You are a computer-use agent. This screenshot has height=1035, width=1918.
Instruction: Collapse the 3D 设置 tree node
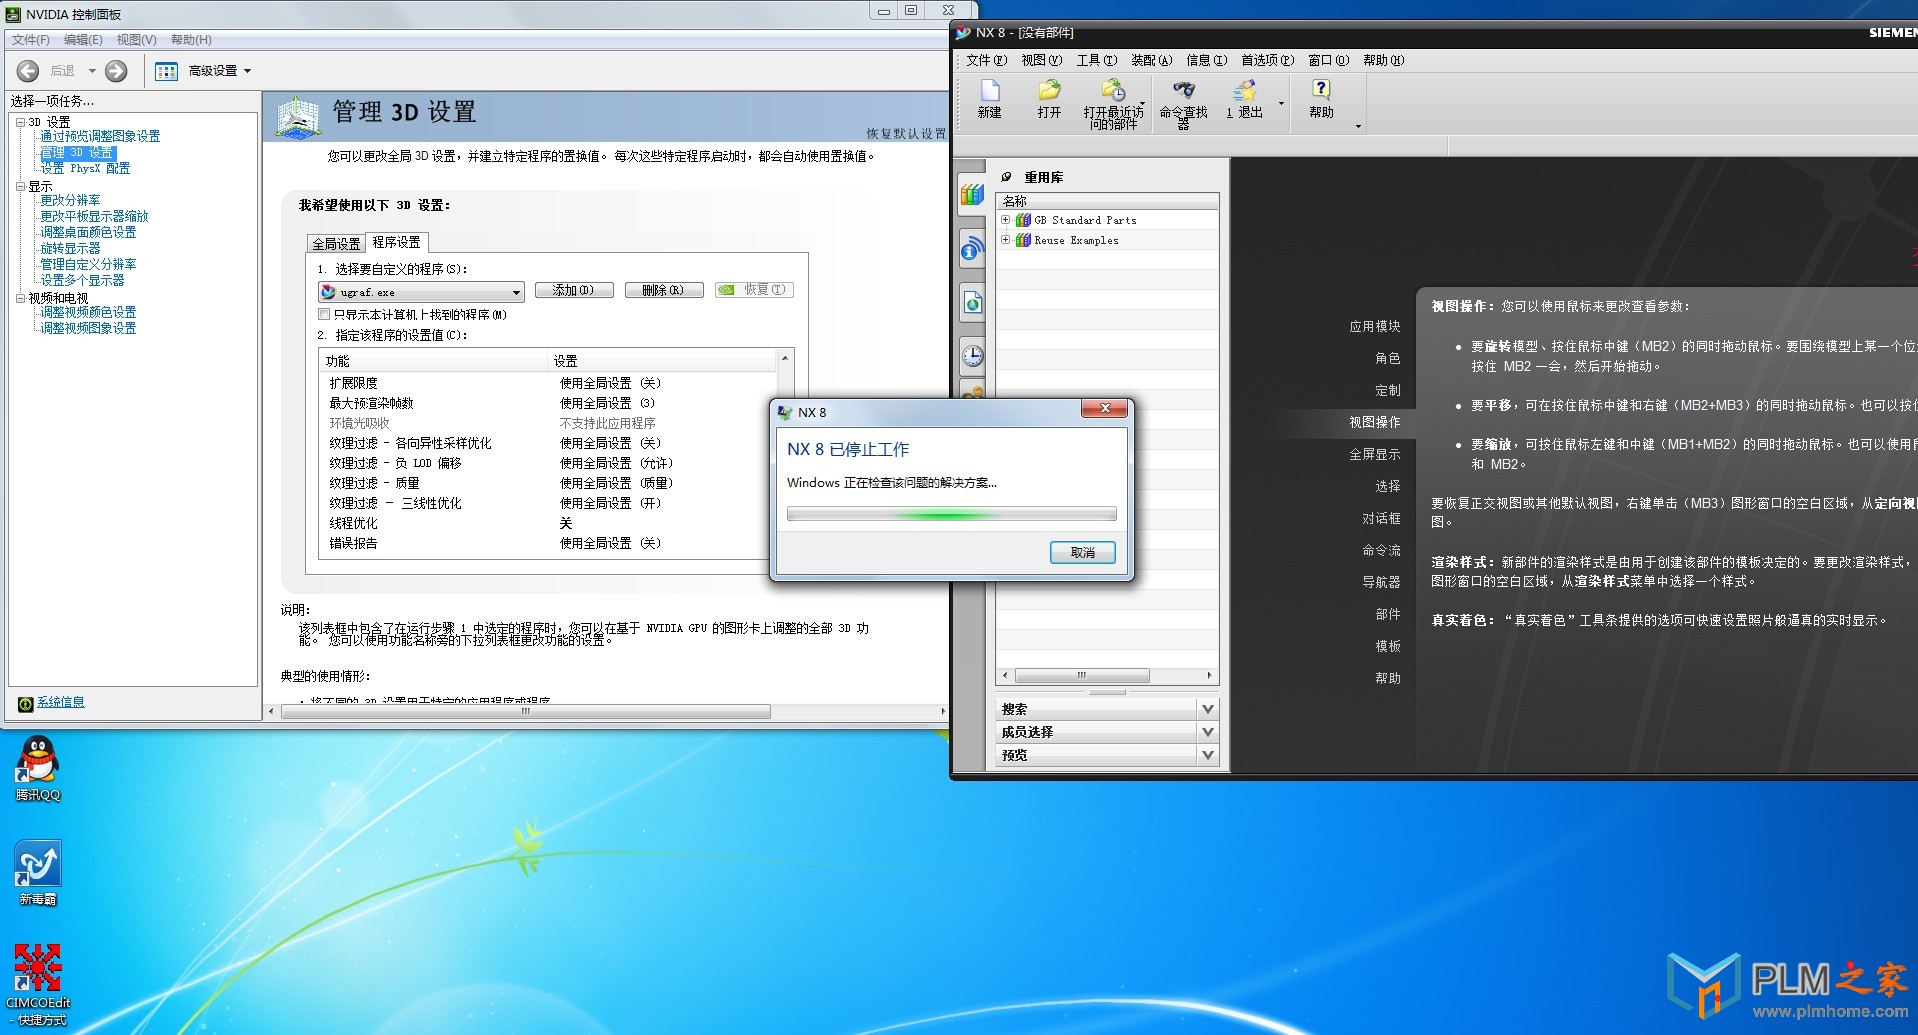20,122
